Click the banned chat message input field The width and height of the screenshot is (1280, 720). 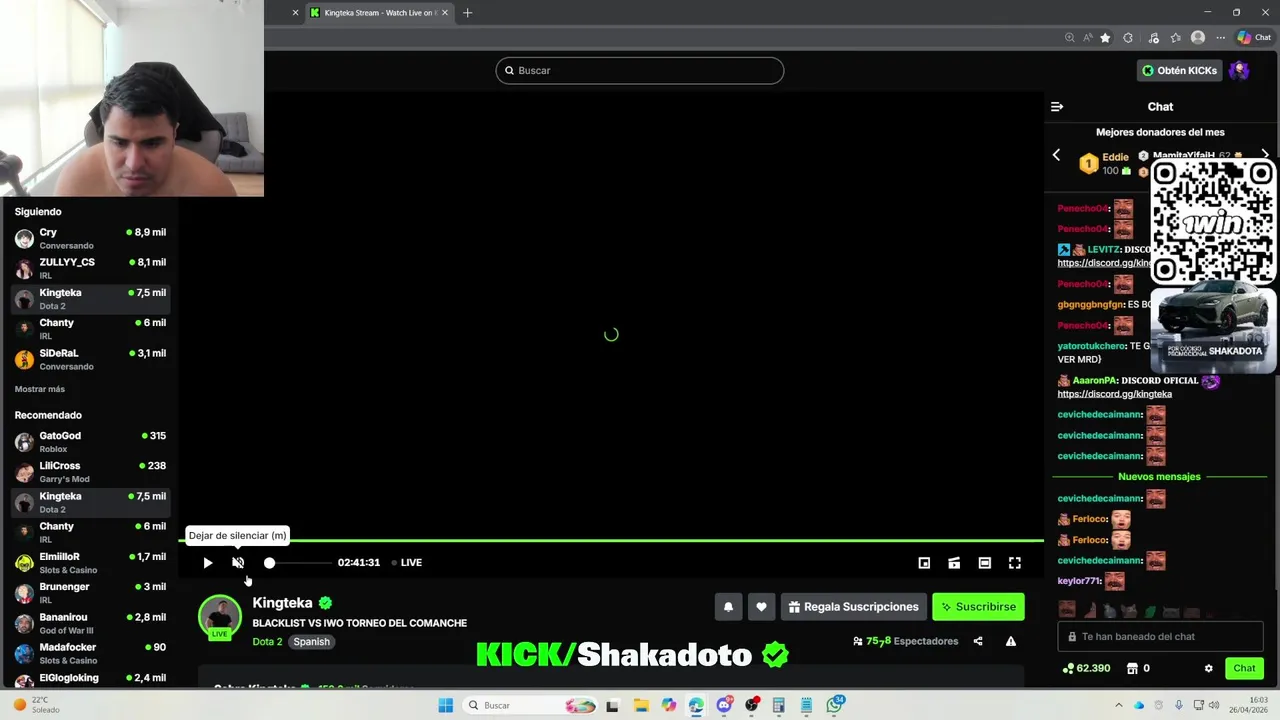tap(1160, 636)
